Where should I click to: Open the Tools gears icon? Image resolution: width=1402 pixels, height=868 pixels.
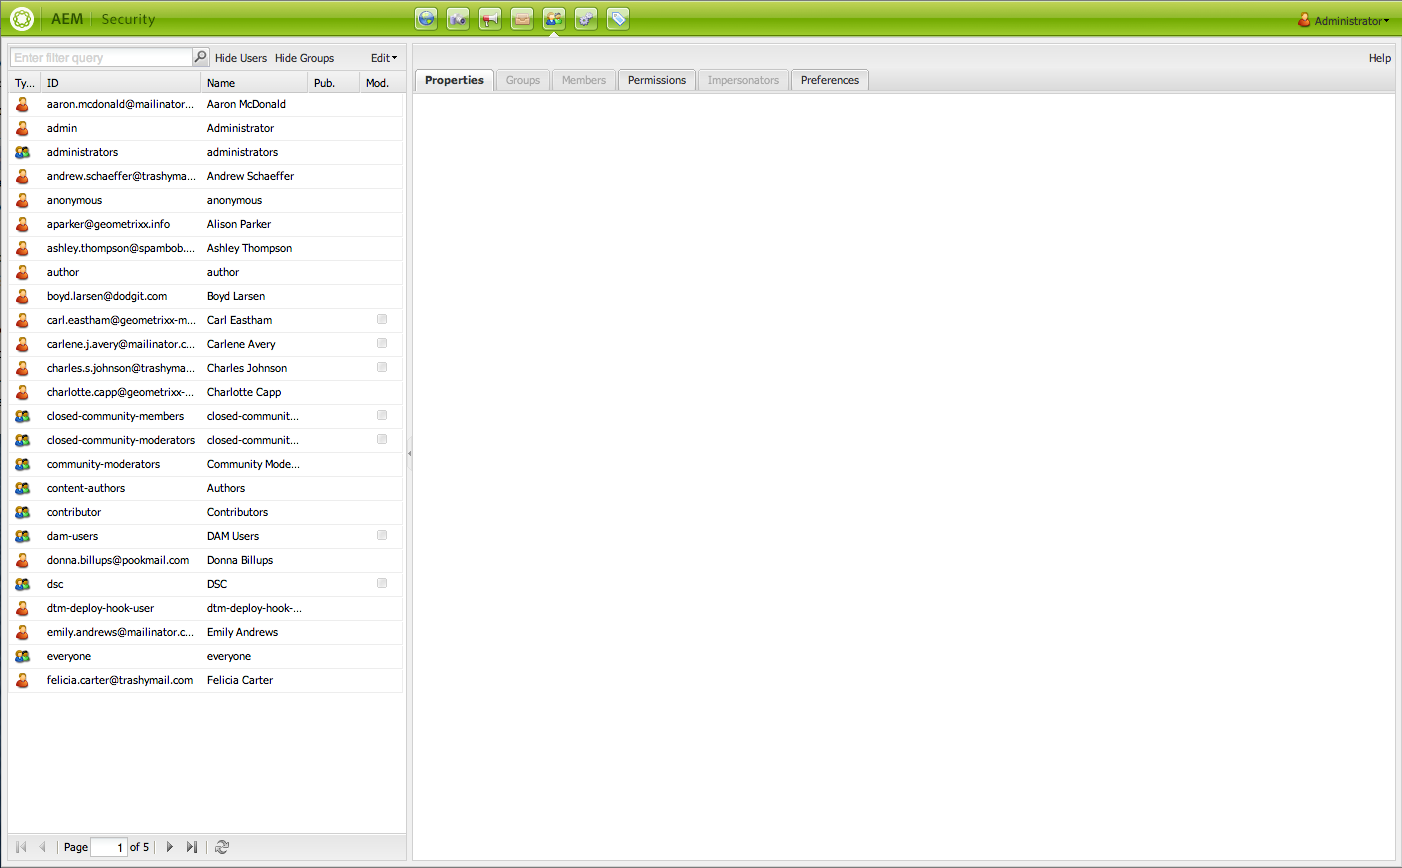point(586,19)
